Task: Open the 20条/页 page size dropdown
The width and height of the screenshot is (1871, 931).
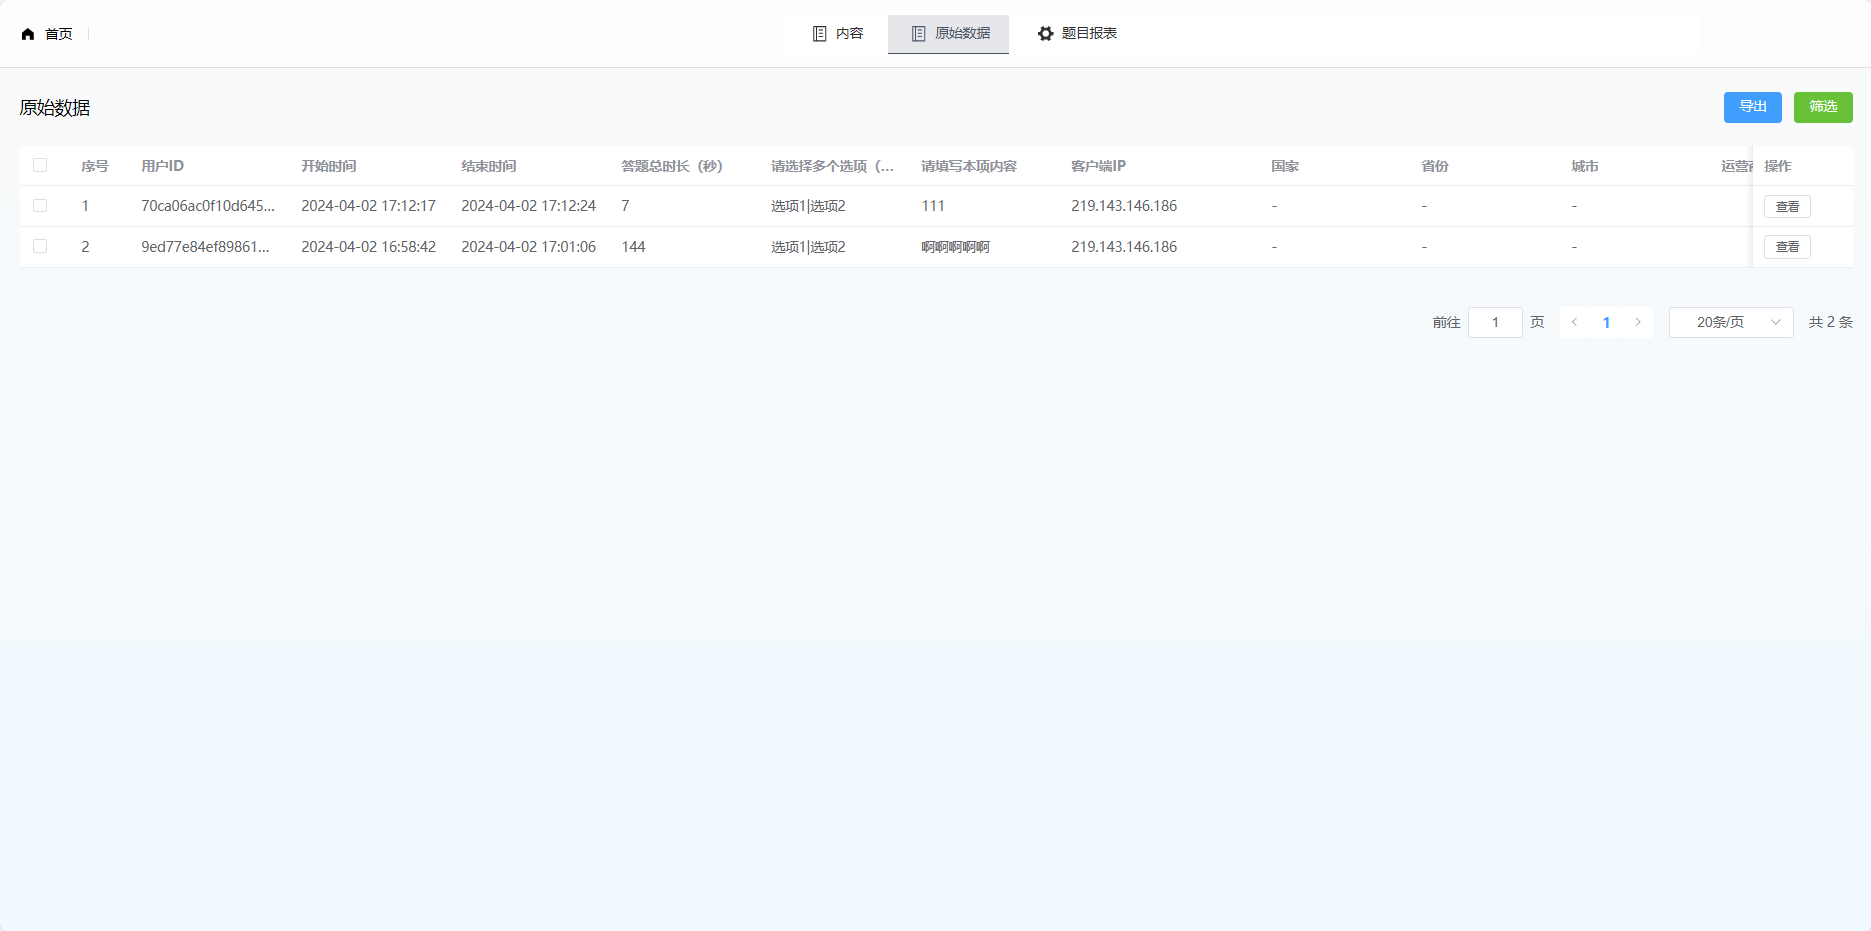Action: [1731, 322]
